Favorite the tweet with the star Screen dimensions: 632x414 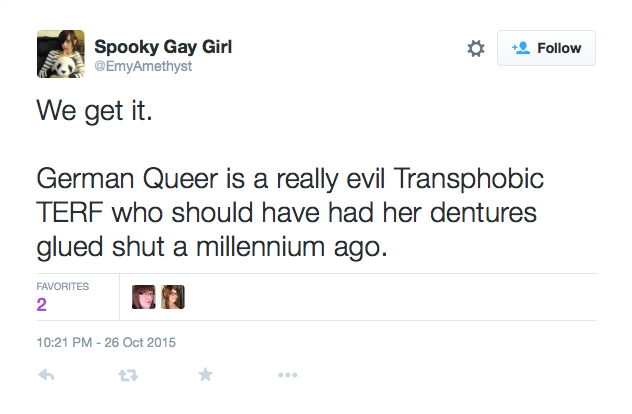coord(206,375)
